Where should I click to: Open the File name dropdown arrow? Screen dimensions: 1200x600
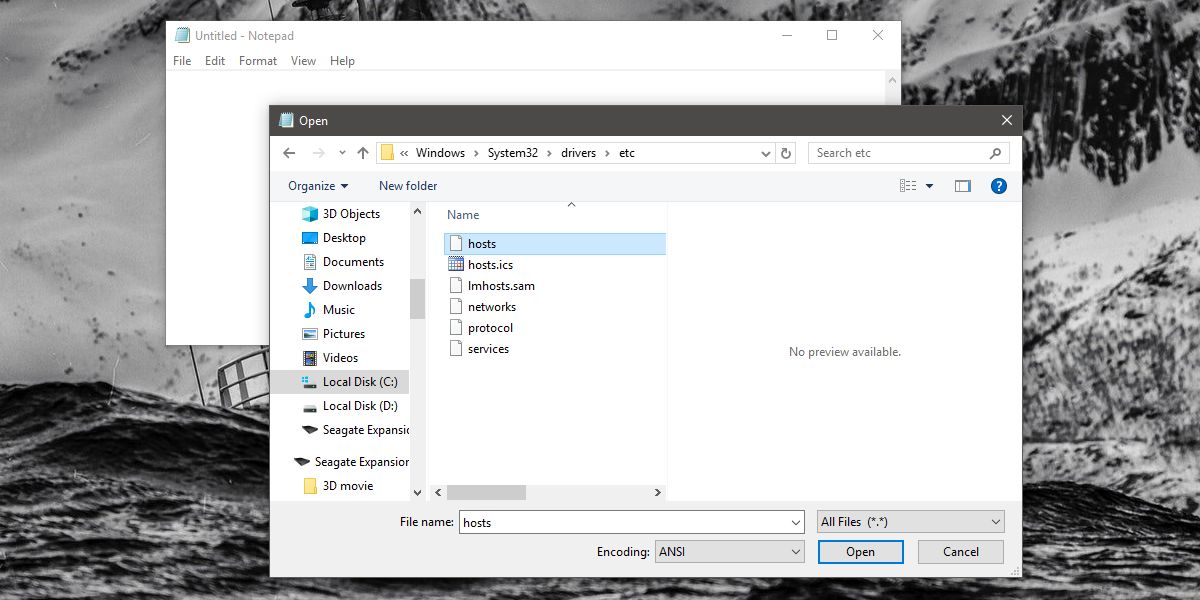pyautogui.click(x=796, y=522)
